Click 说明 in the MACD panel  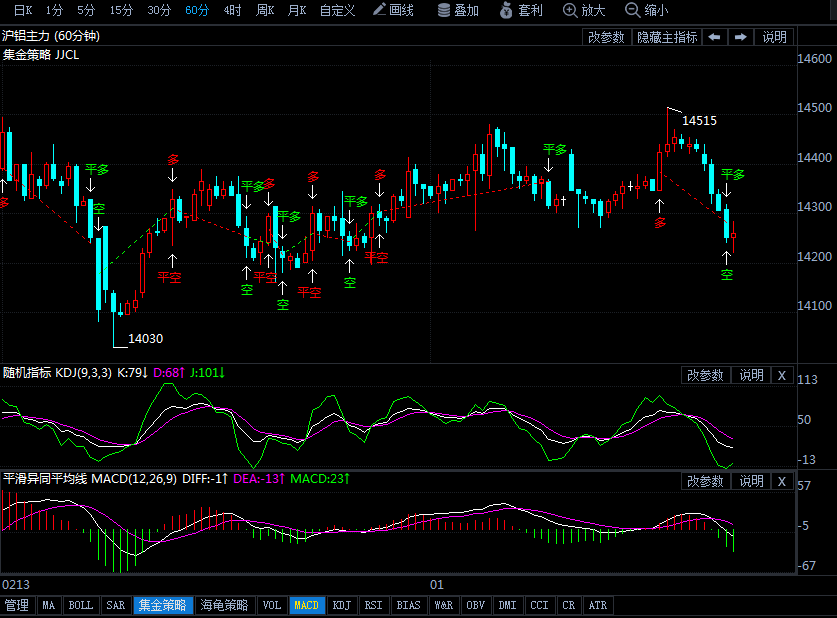(751, 481)
